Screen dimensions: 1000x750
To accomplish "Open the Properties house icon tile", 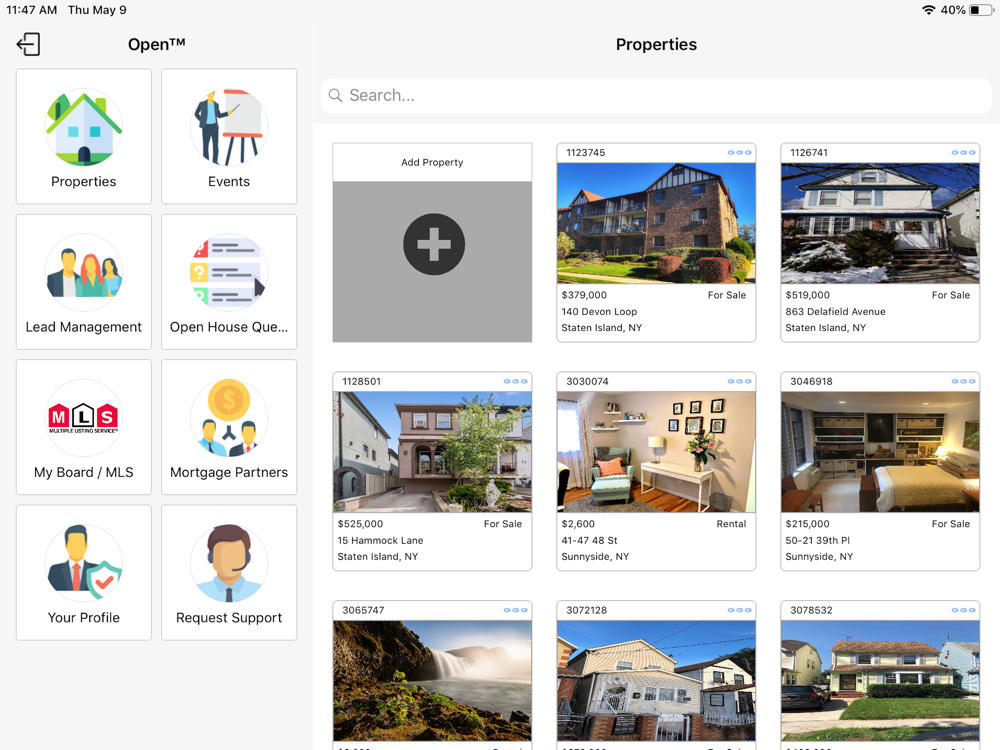I will click(84, 127).
